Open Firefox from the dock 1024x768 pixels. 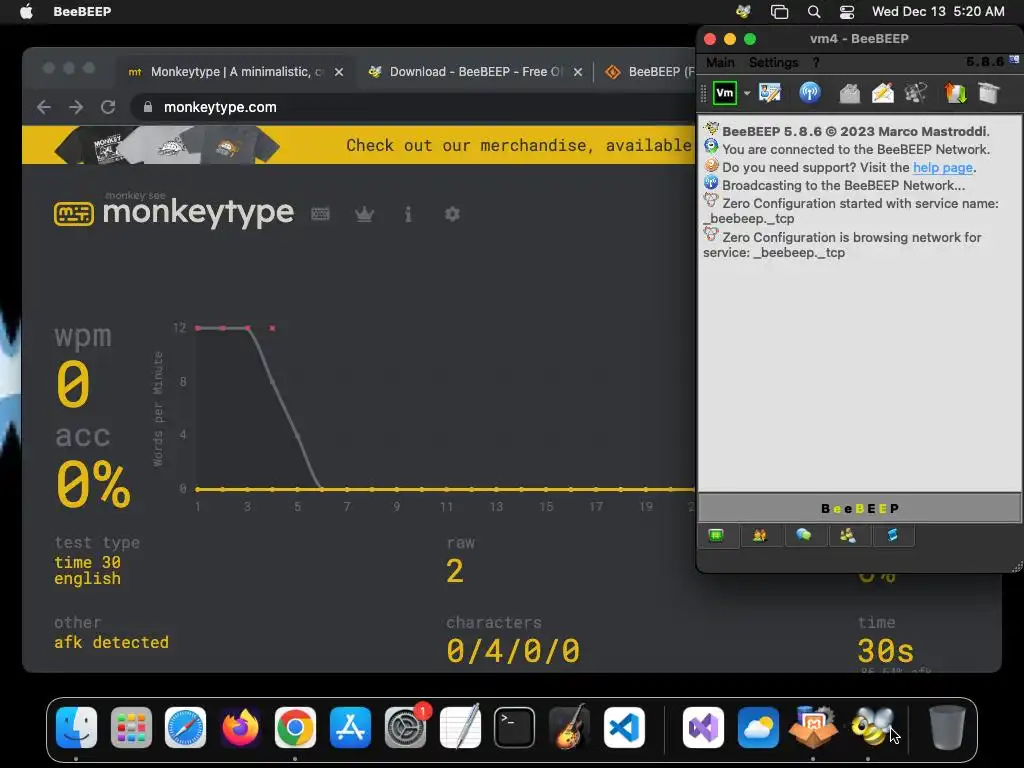[240, 728]
